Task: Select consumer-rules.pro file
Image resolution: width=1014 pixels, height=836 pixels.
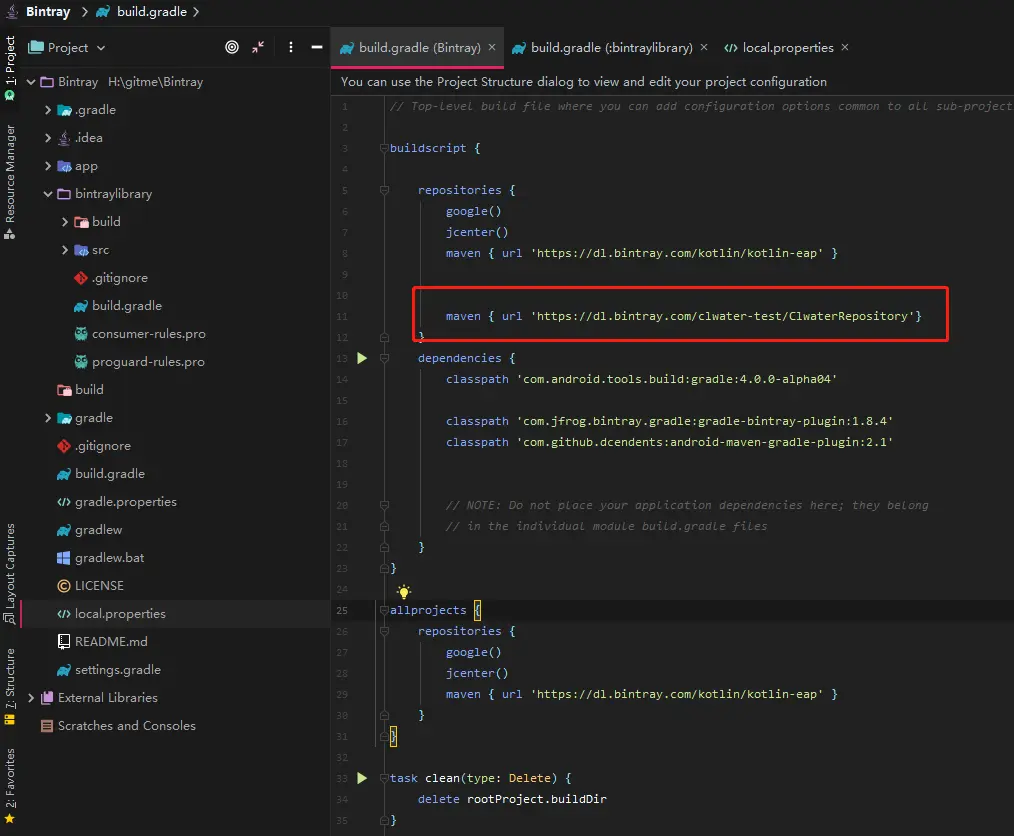Action: pyautogui.click(x=140, y=334)
